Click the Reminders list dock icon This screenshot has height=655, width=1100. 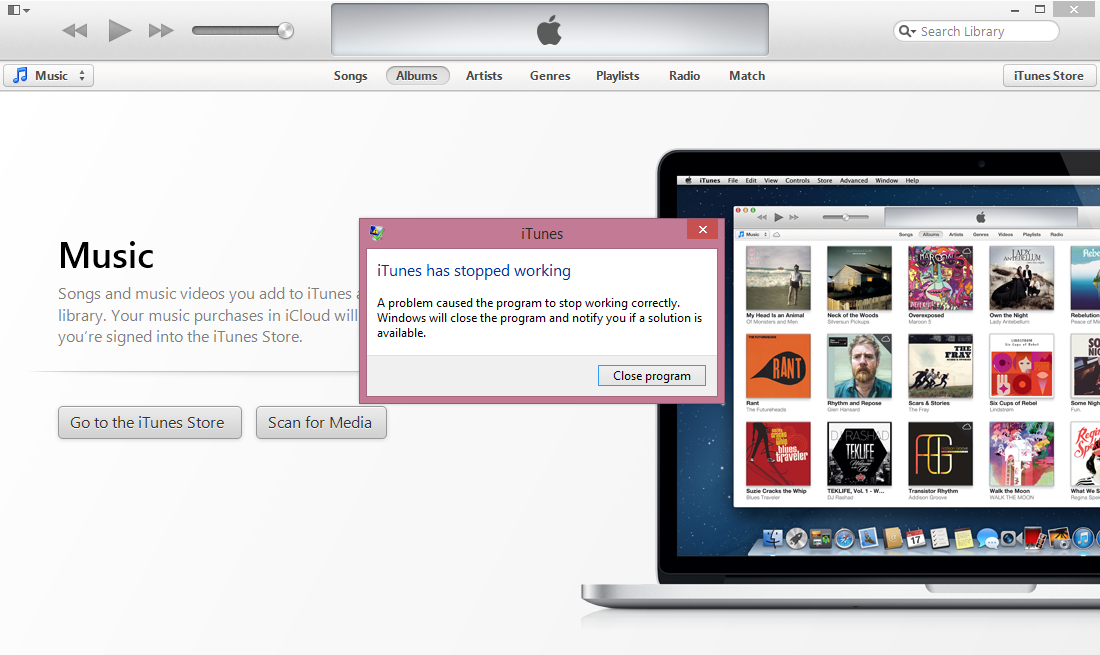[939, 539]
